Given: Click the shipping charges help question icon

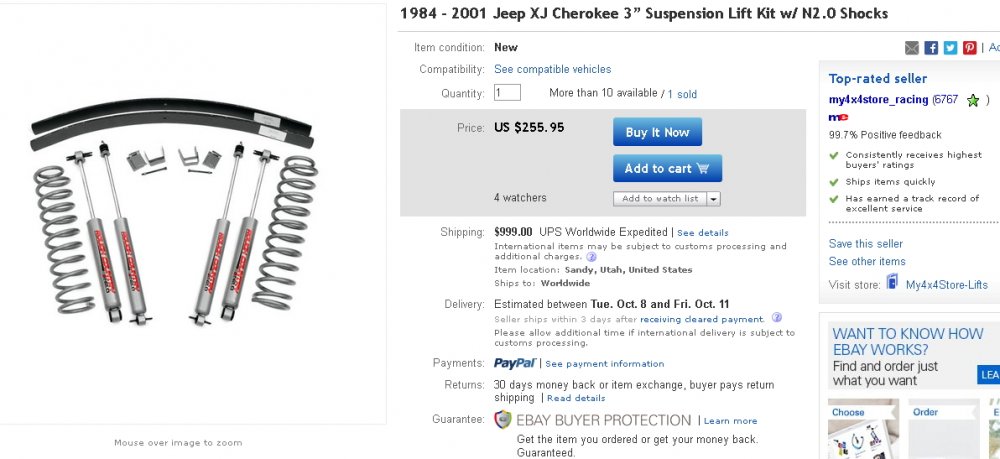Looking at the screenshot, I should (591, 257).
